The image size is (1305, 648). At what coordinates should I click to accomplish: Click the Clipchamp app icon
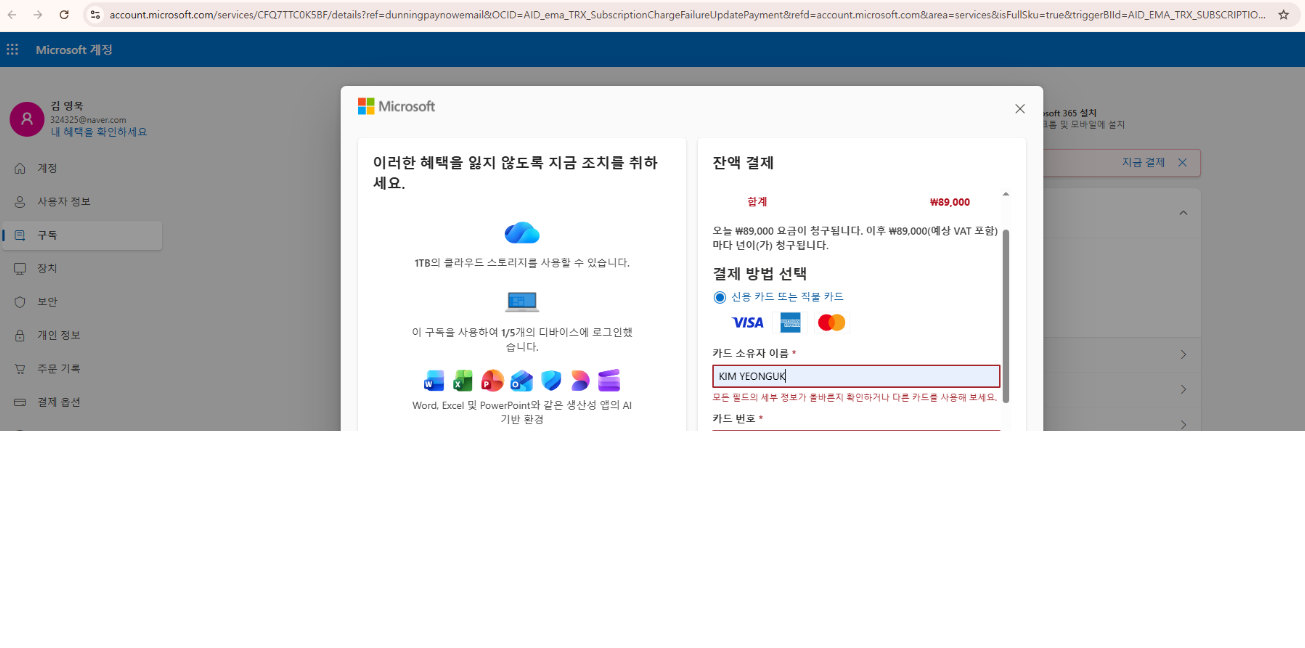click(x=609, y=381)
